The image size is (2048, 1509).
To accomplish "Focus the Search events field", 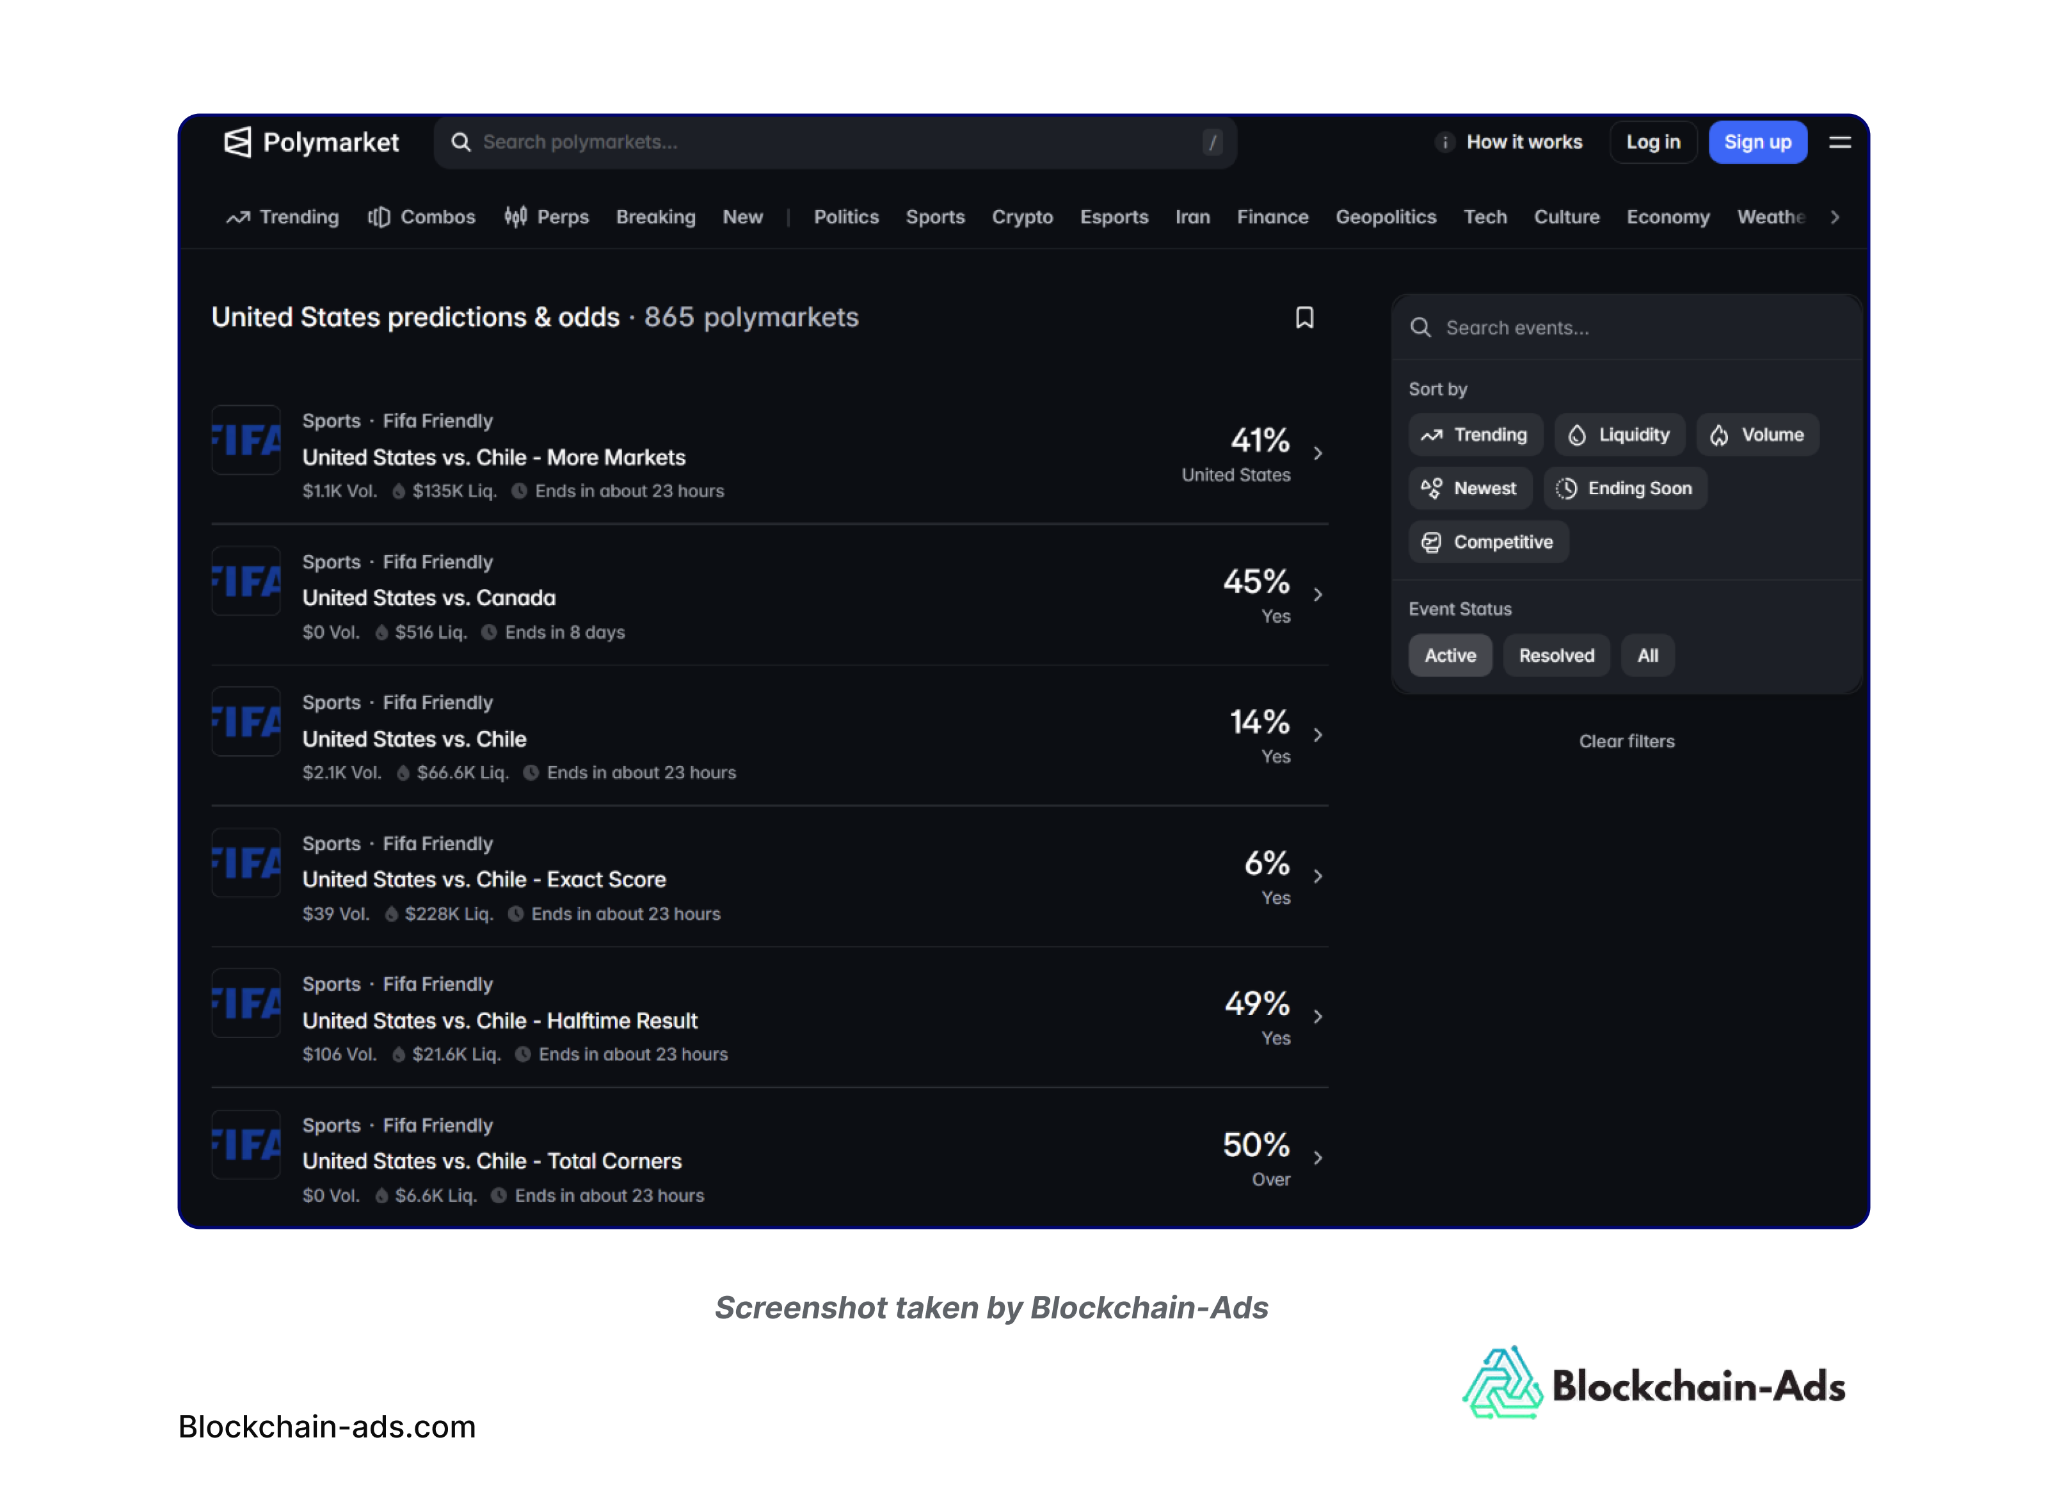I will (x=1626, y=327).
